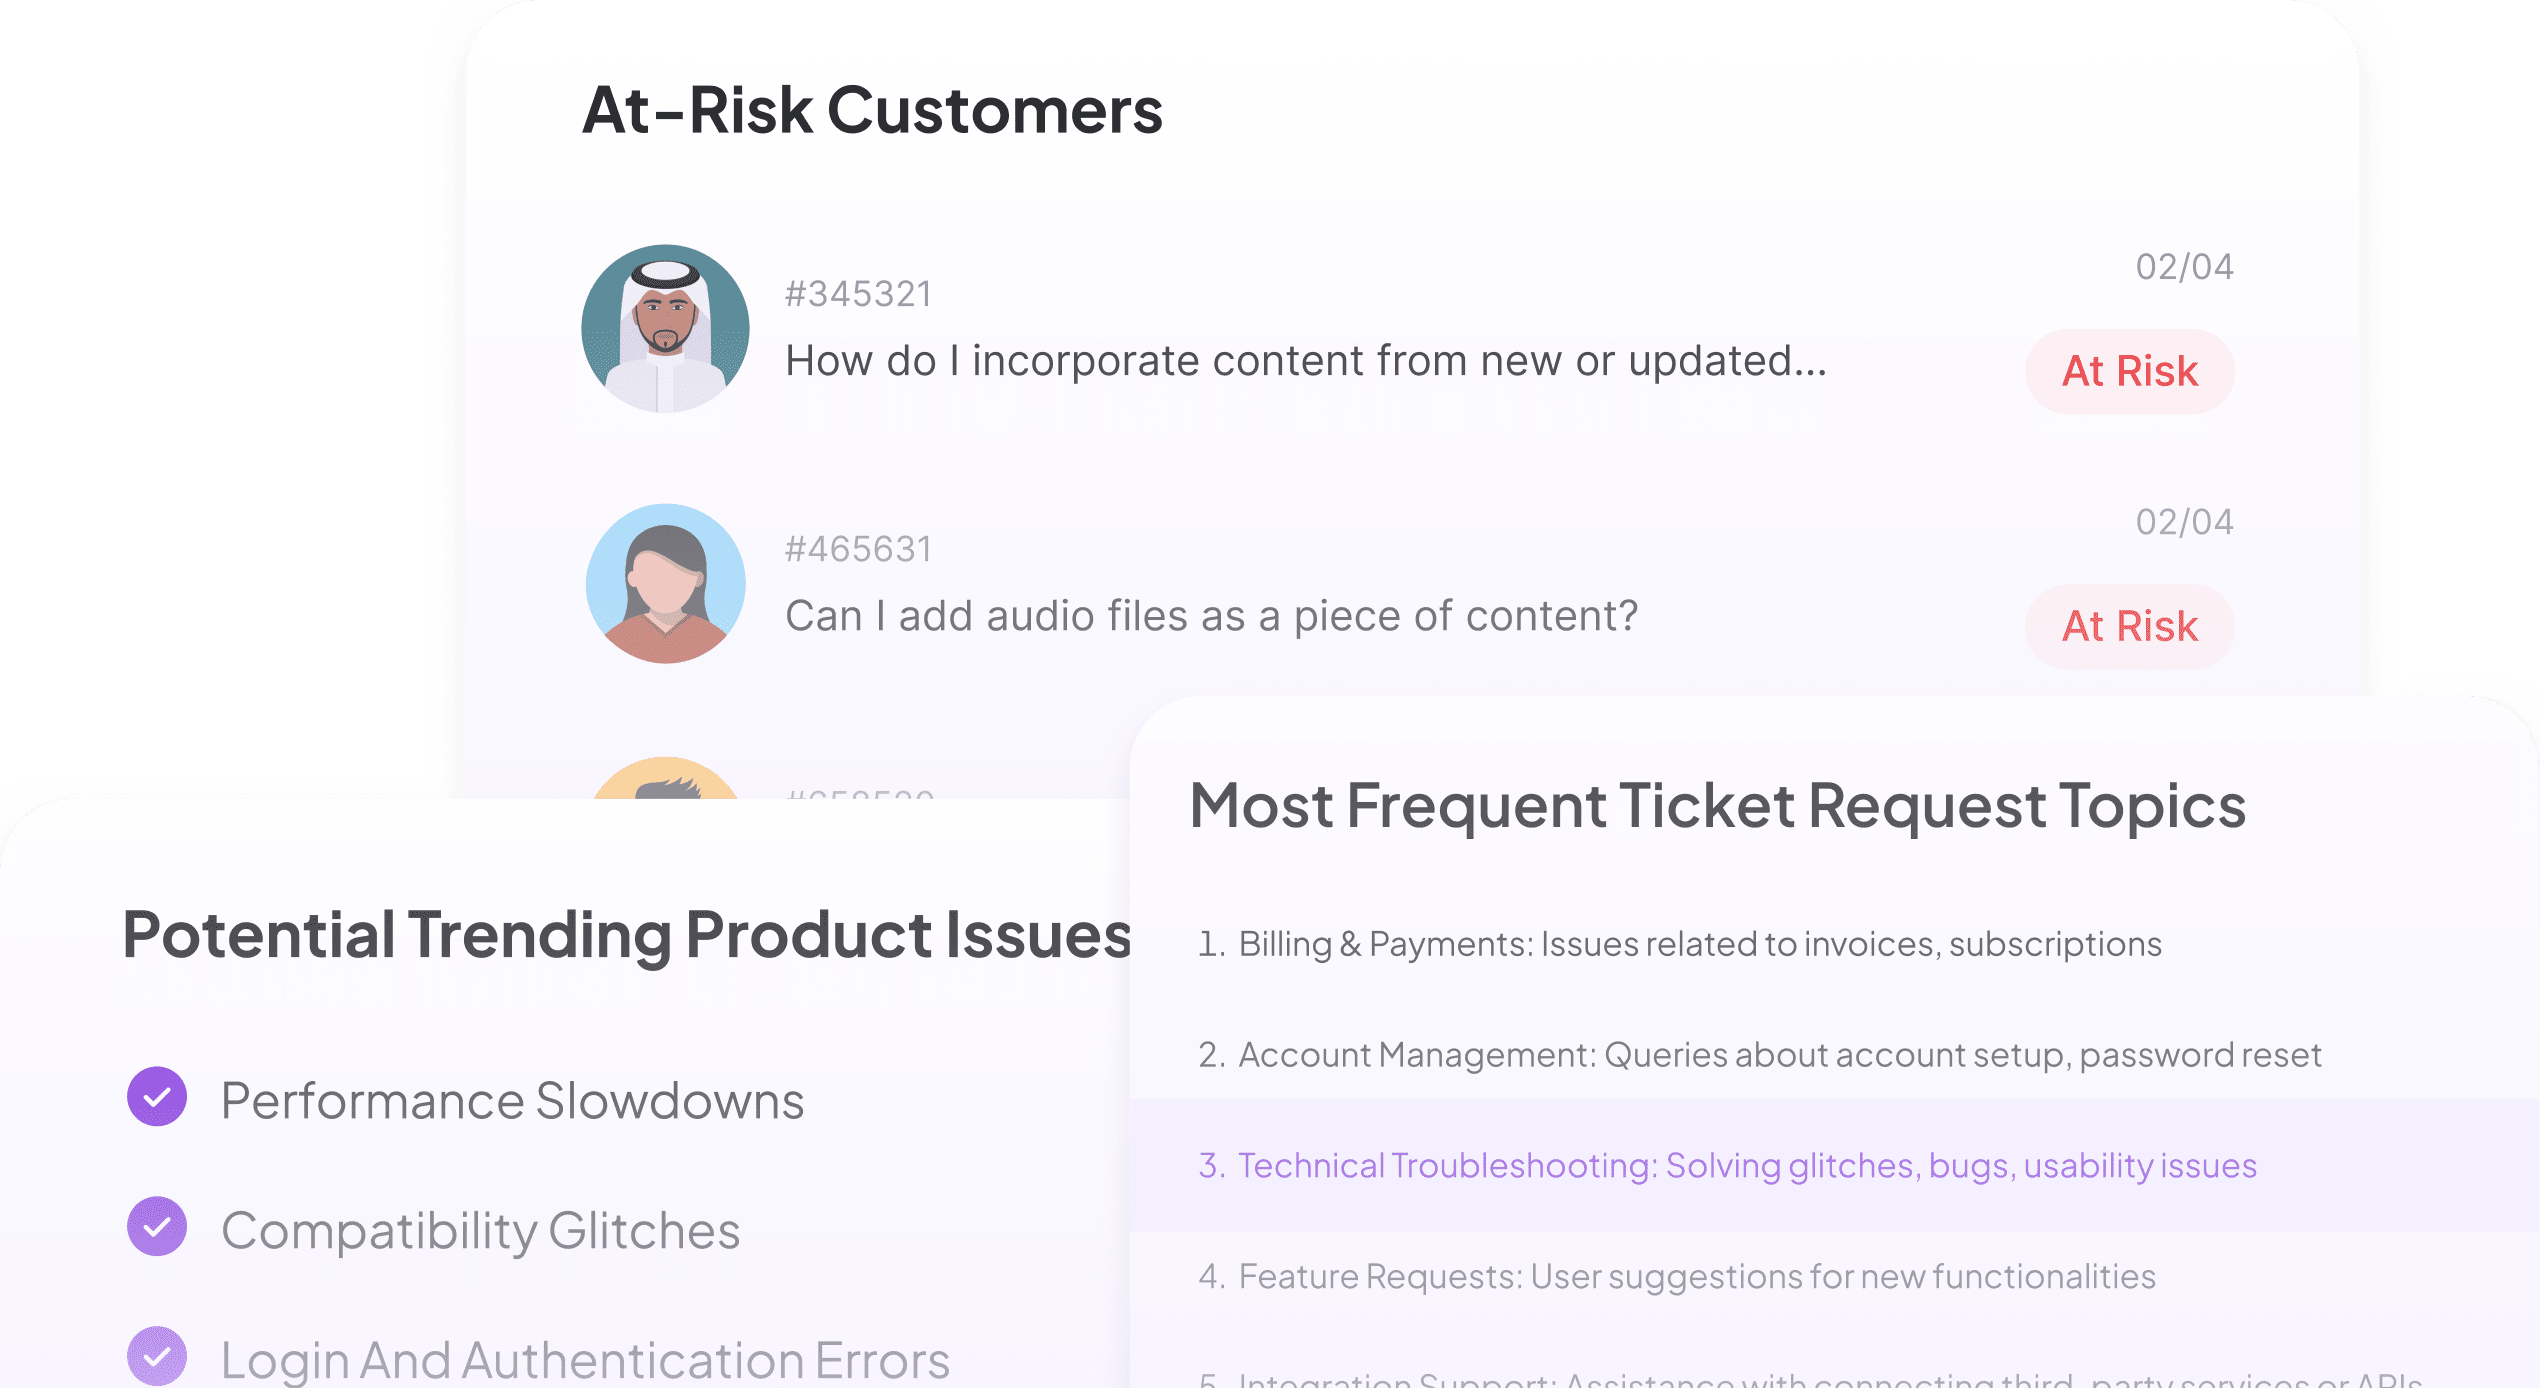The image size is (2540, 1388).
Task: Select highlighted Technical Troubleshooting topic
Action: click(x=1834, y=1165)
